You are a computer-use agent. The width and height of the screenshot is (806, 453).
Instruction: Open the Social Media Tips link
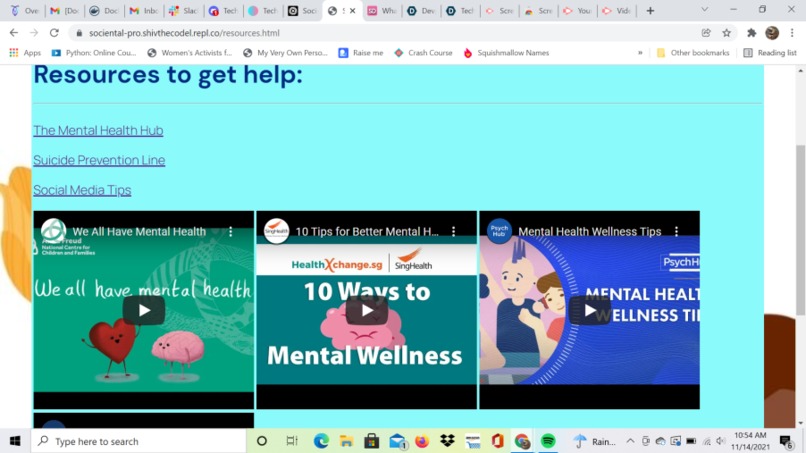click(82, 190)
